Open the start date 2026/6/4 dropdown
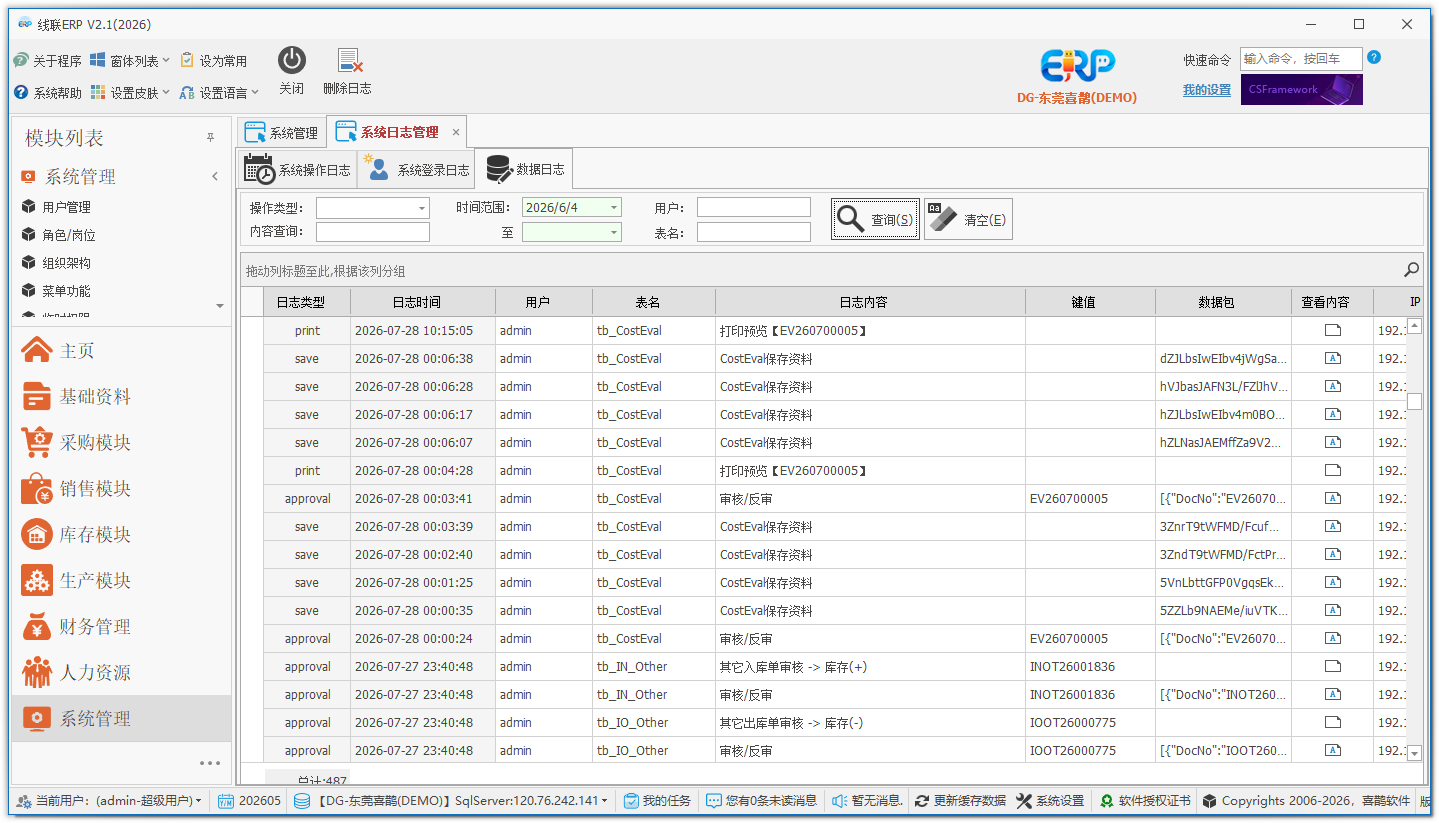 [614, 208]
